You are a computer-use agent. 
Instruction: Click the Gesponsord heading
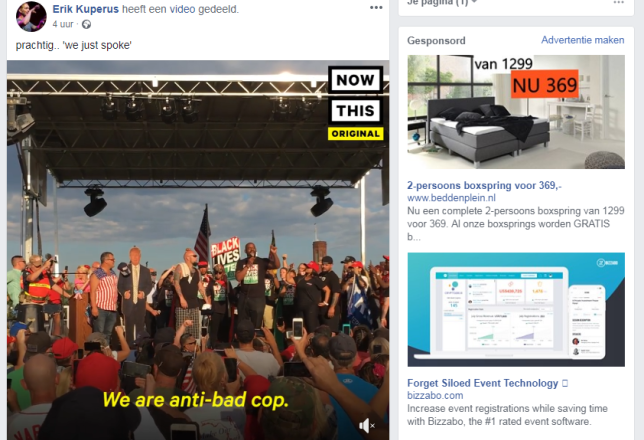click(x=436, y=40)
